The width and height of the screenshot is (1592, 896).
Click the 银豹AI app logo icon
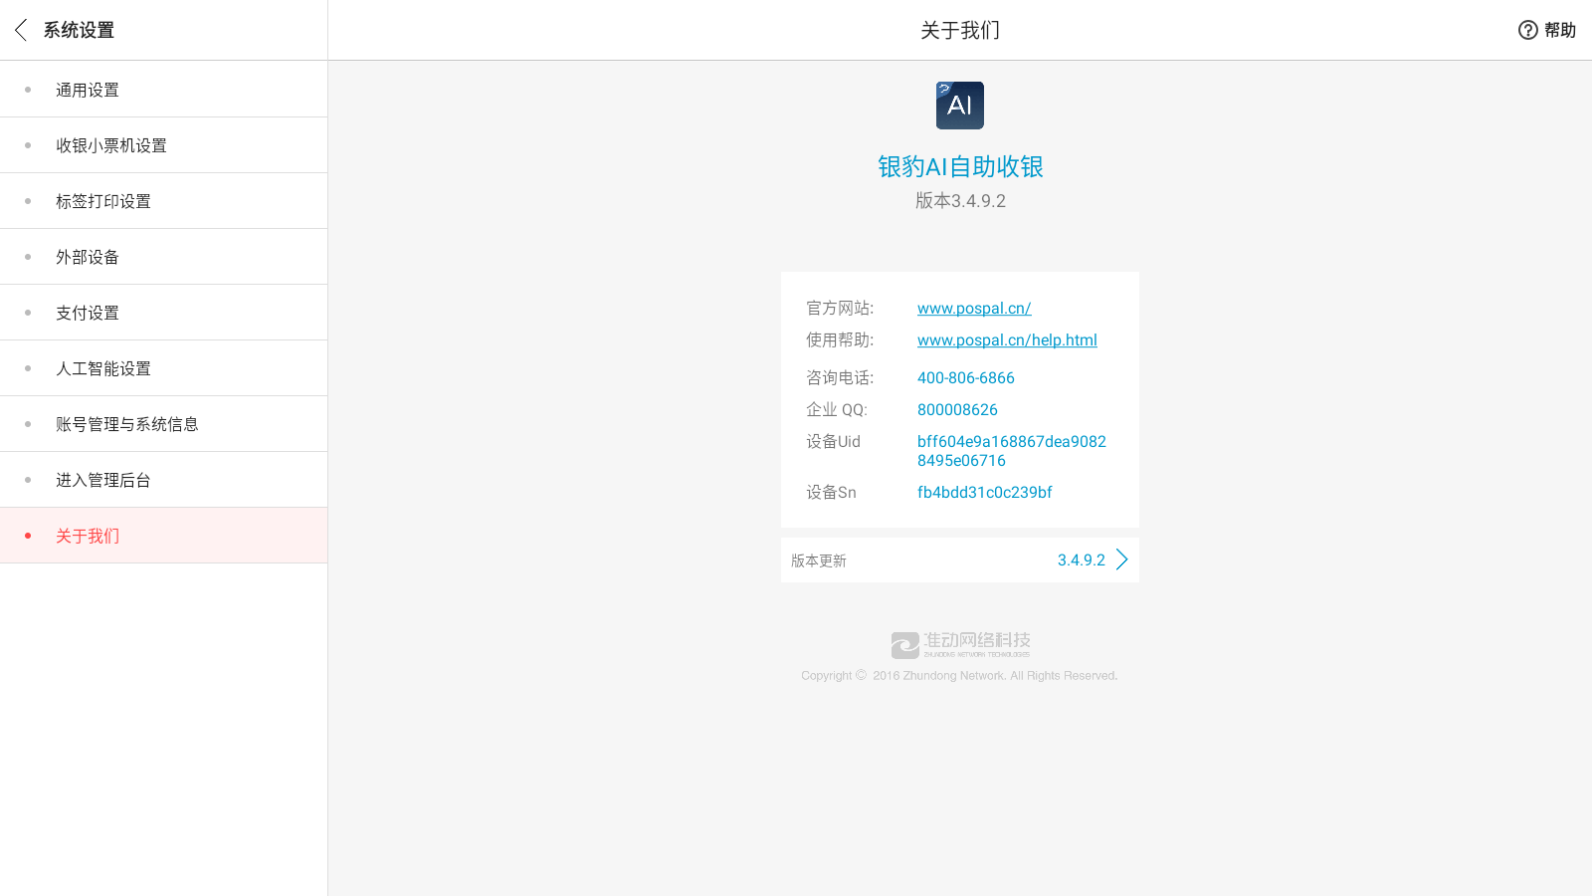point(959,105)
